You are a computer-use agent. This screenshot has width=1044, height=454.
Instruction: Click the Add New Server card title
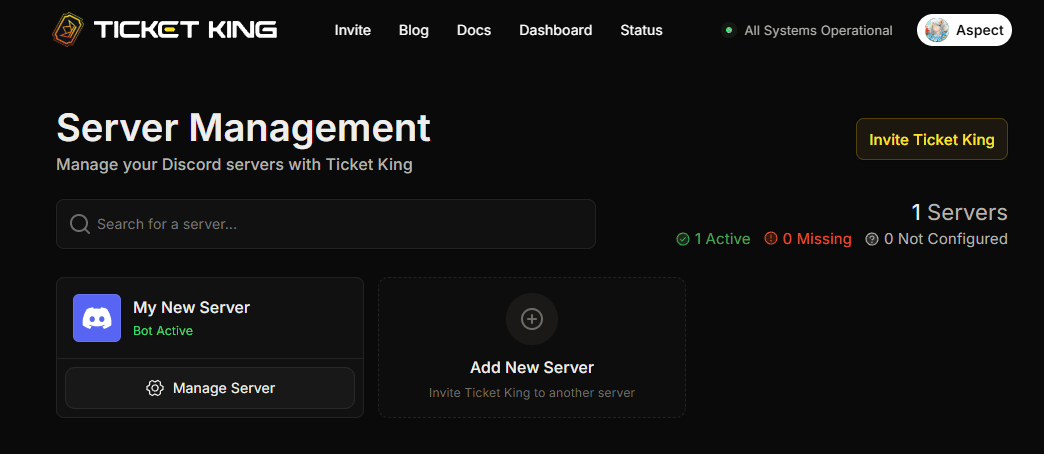click(532, 367)
